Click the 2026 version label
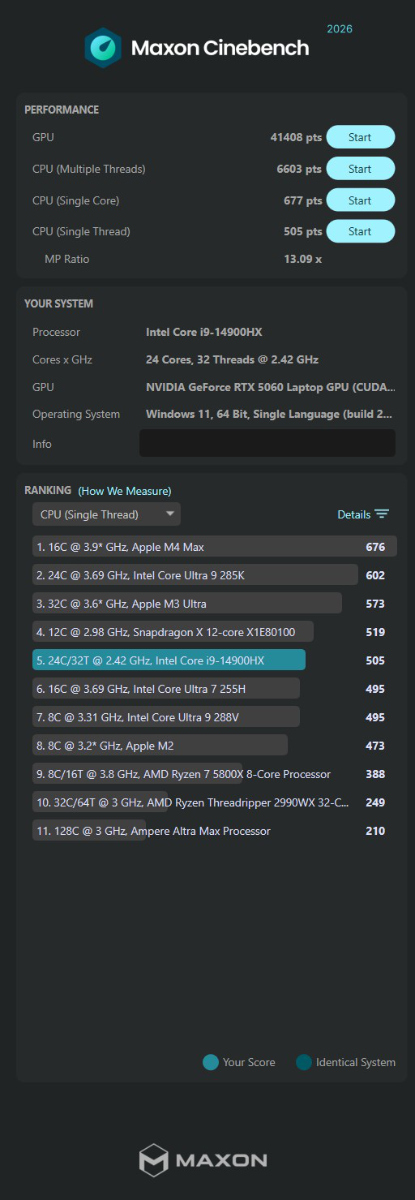 [x=339, y=29]
